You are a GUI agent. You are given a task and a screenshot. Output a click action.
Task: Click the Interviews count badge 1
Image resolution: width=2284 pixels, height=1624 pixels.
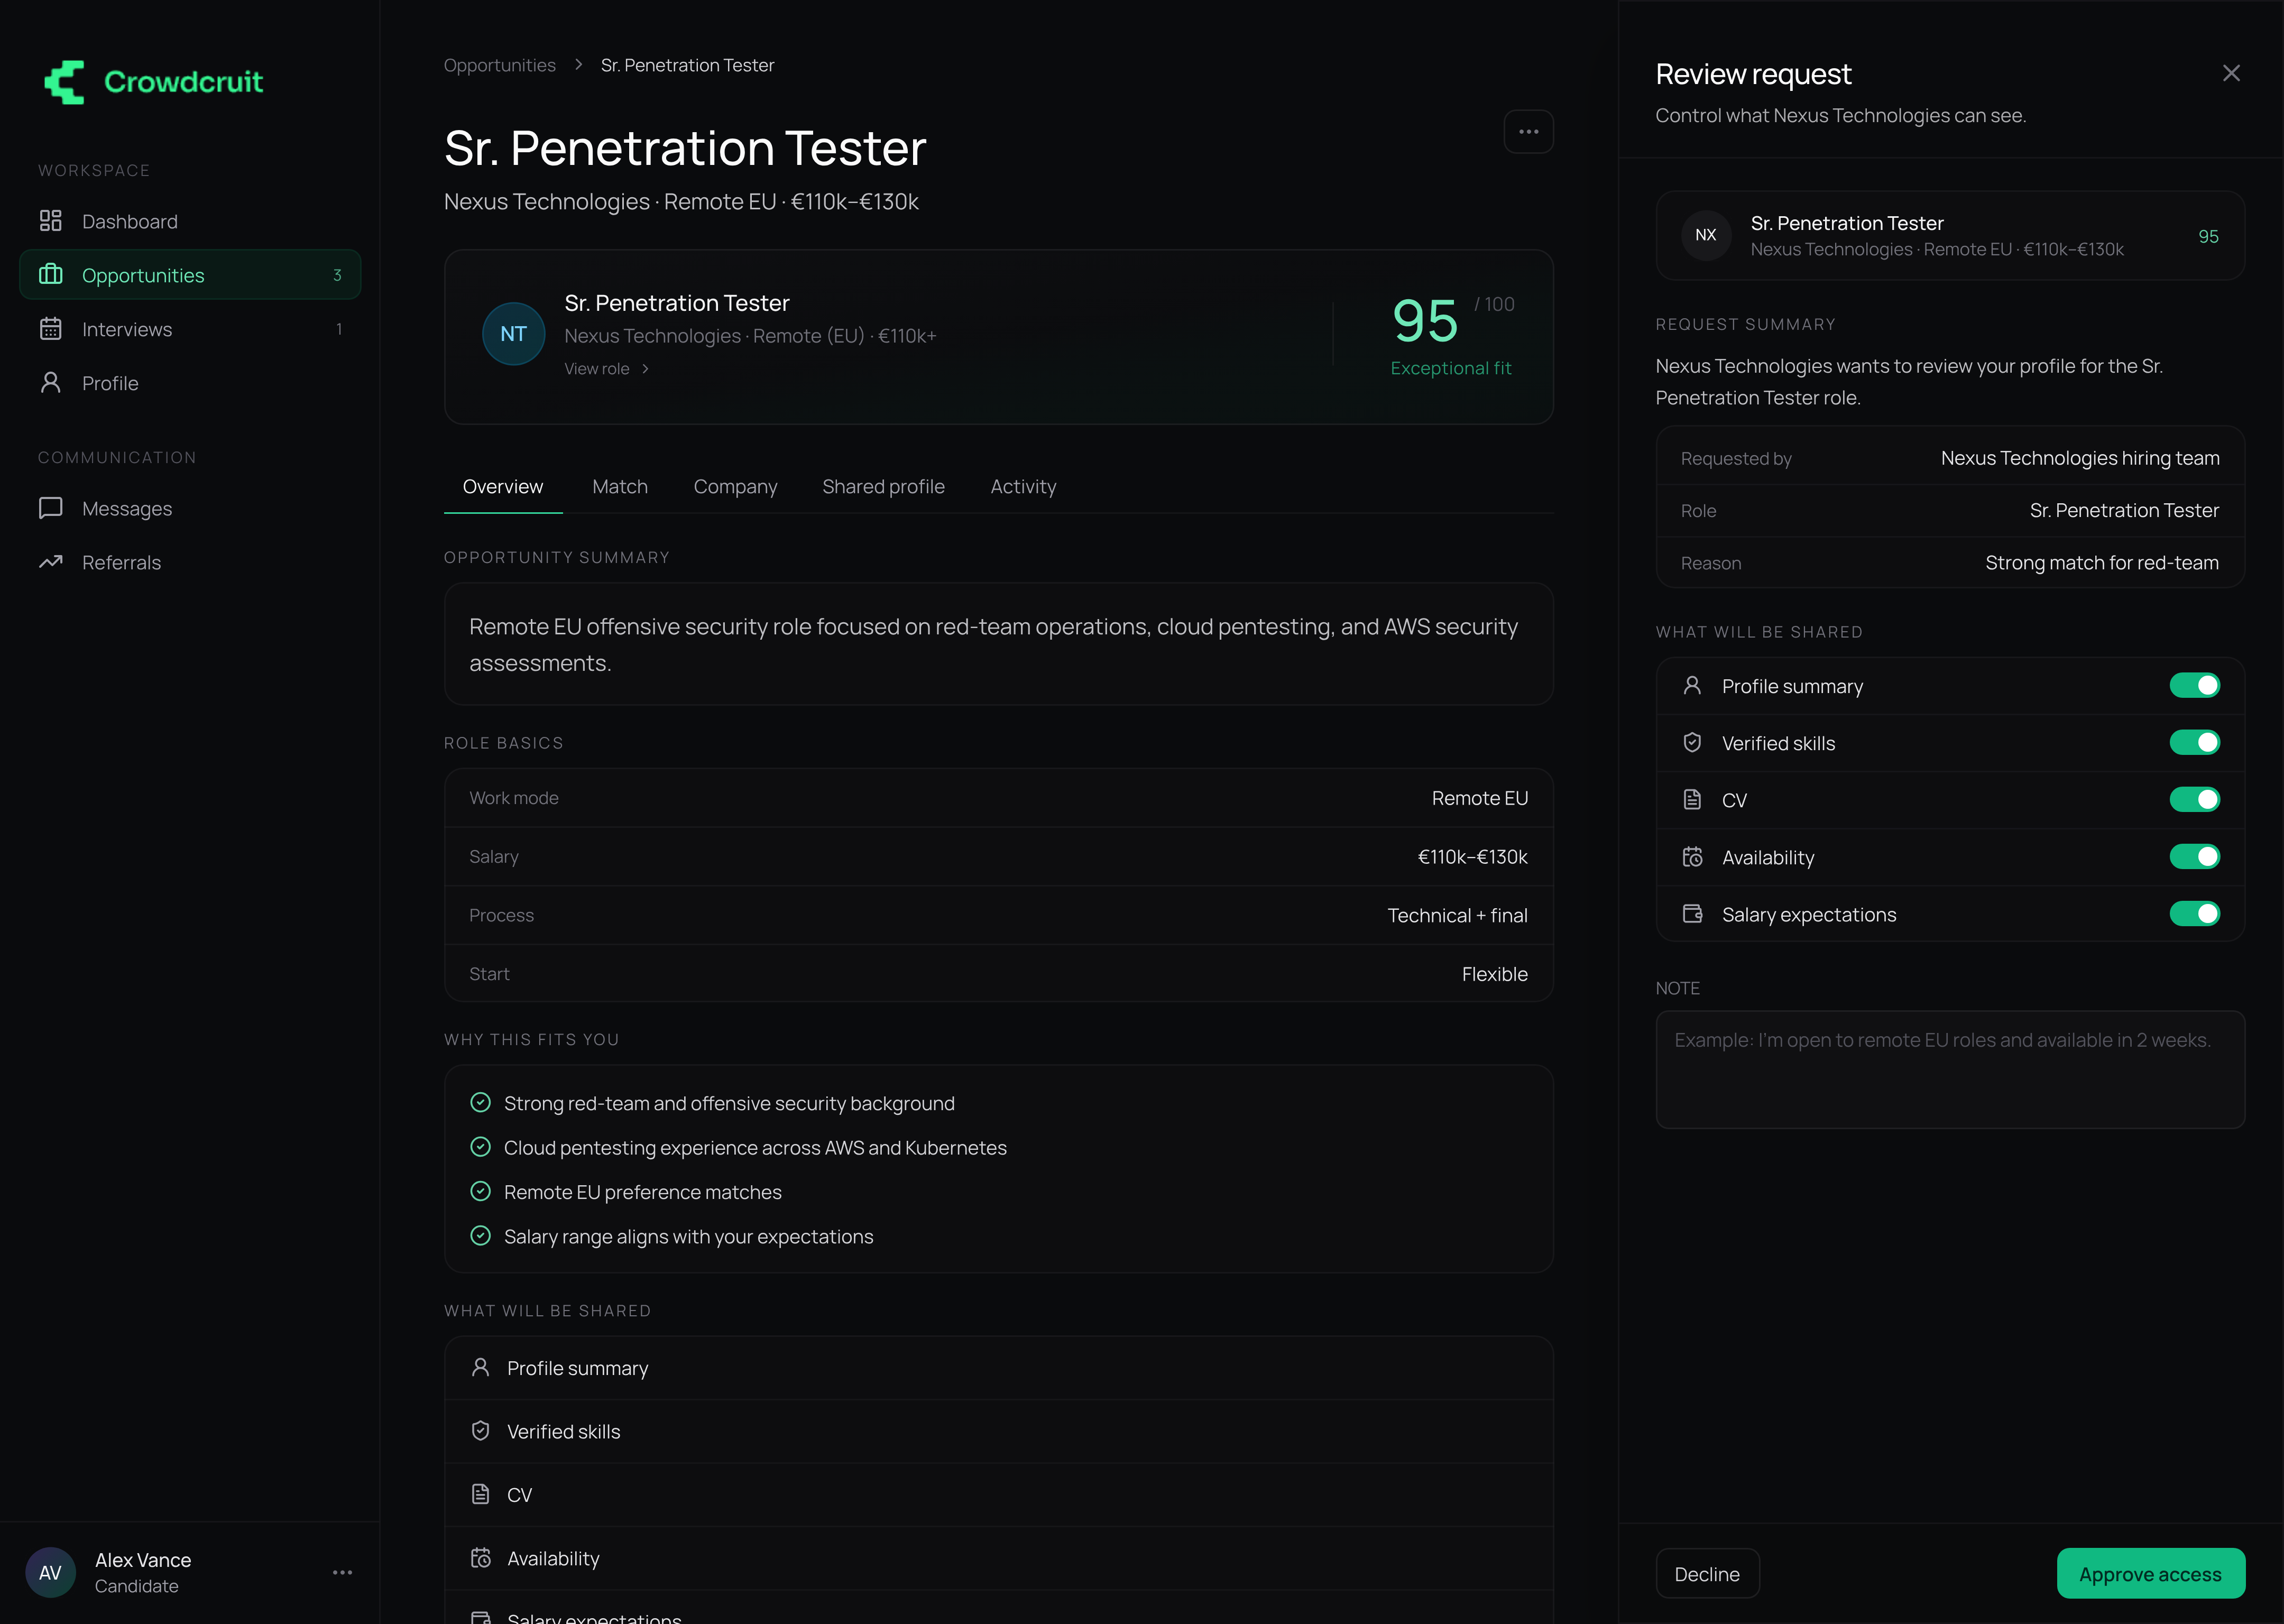coord(339,329)
